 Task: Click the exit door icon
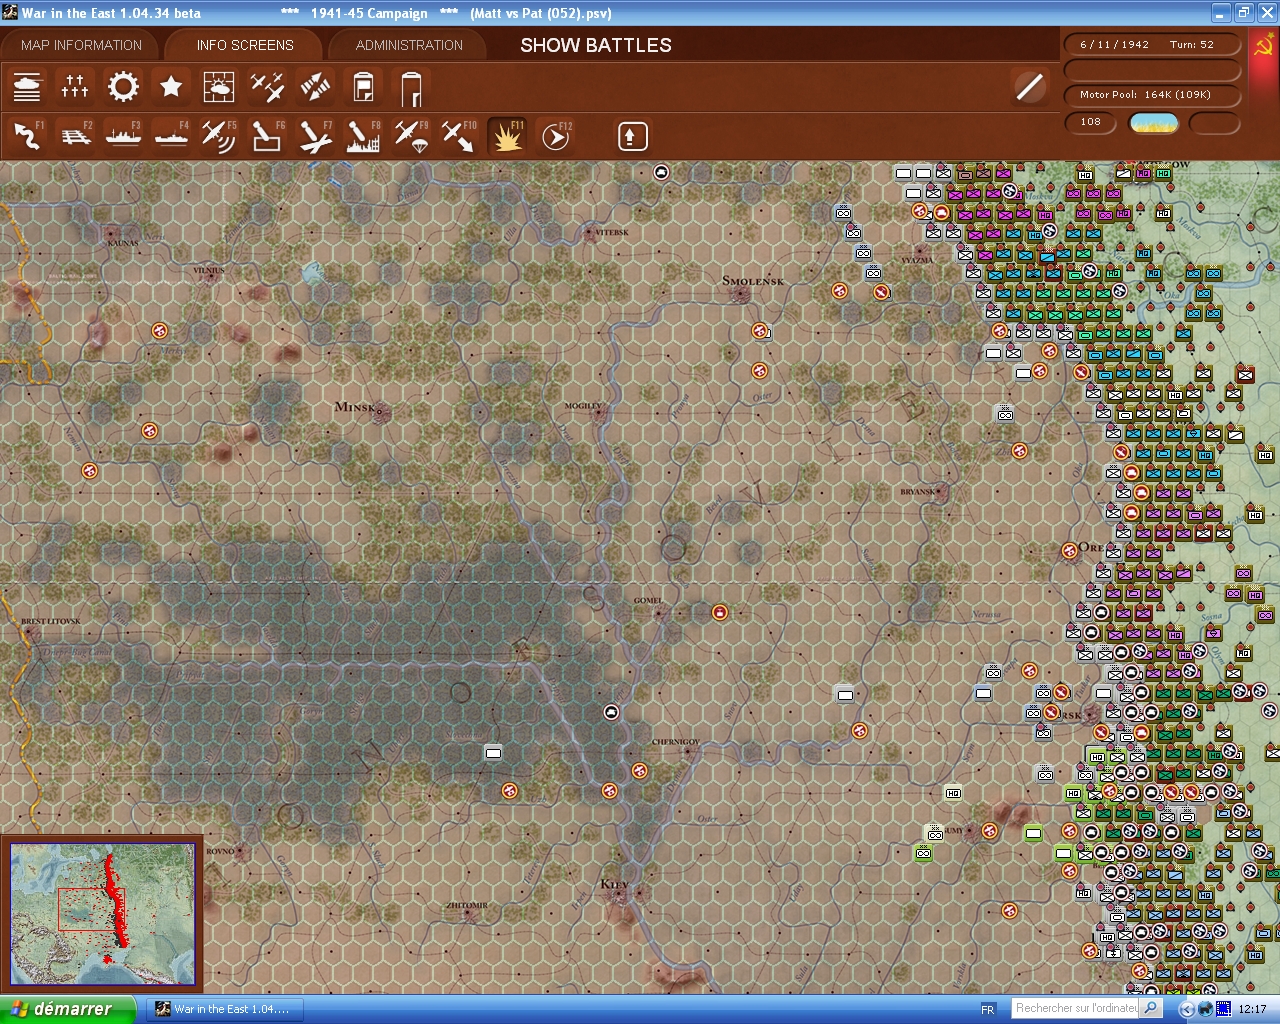pyautogui.click(x=411, y=87)
